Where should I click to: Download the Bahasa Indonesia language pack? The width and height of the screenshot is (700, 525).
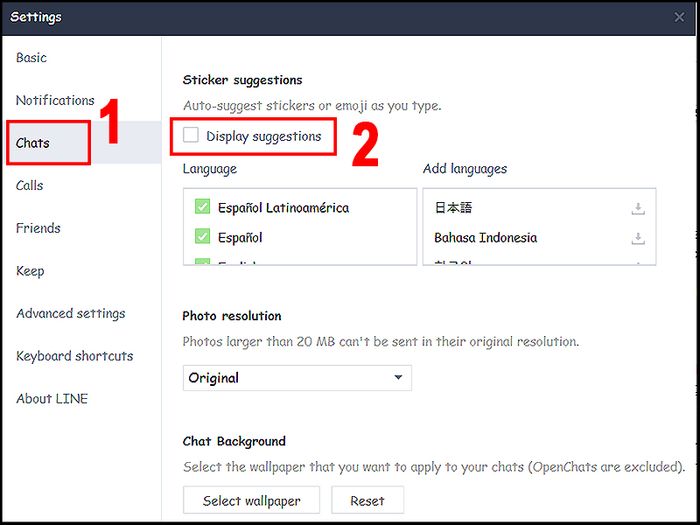point(637,238)
